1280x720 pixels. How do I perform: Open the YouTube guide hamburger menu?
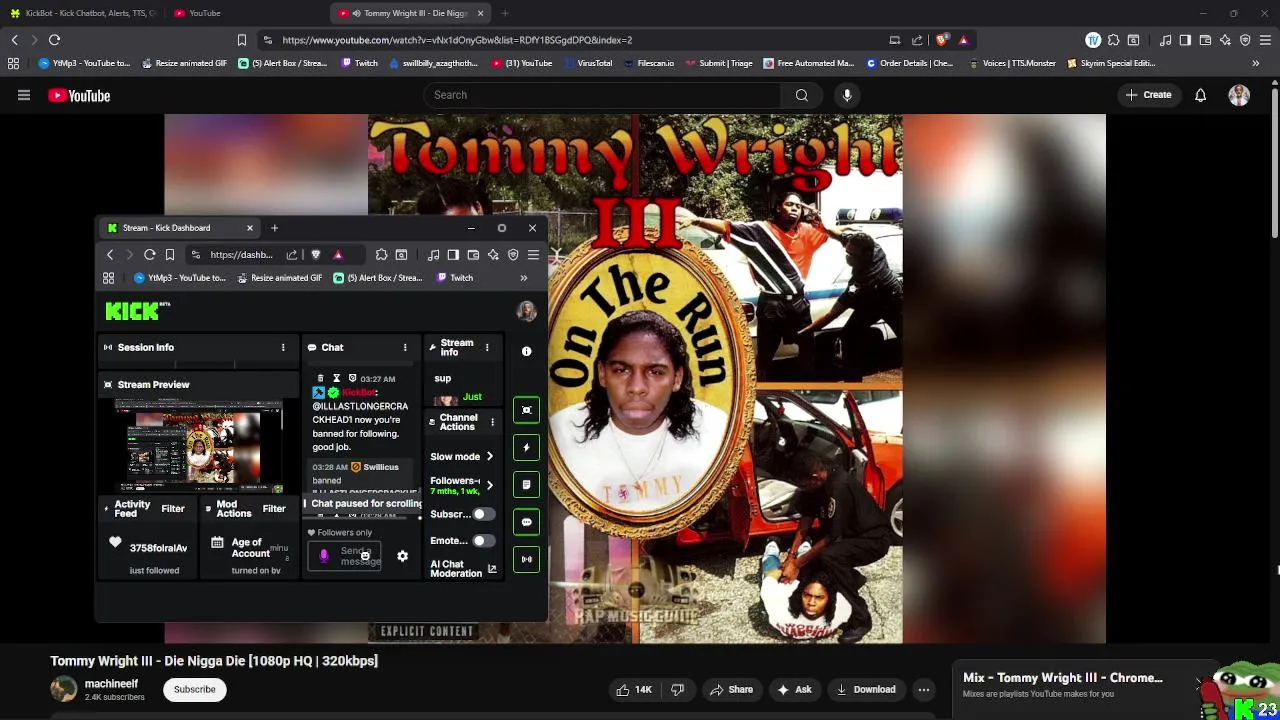[x=24, y=96]
